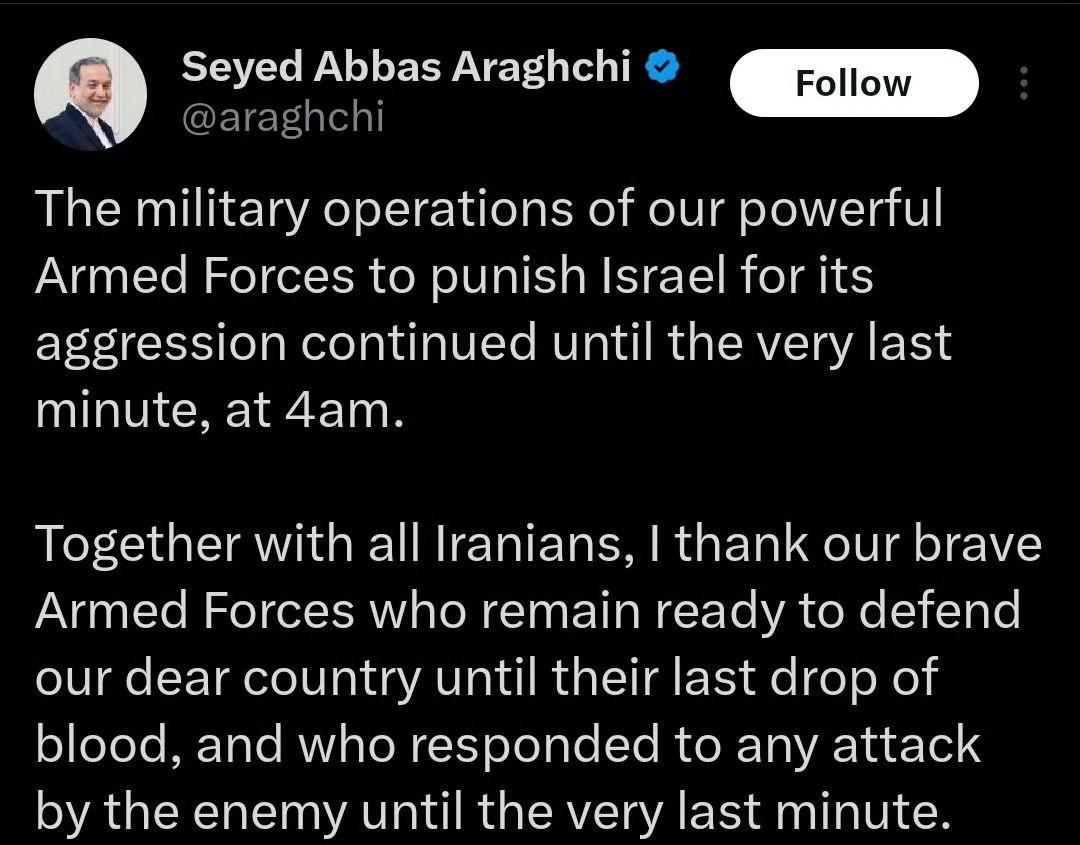Click the word 'Together' starting second paragraph
Screen dimensions: 1080x845
point(138,545)
